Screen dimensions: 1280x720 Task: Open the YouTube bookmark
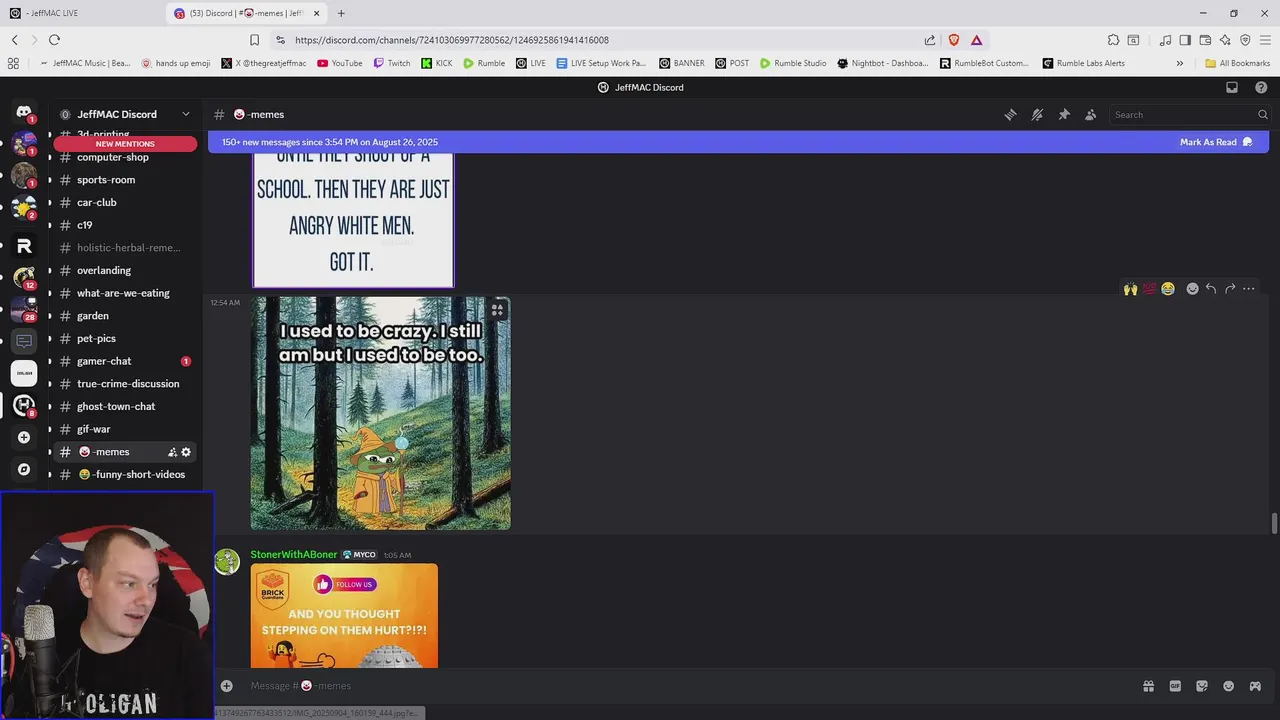(340, 63)
